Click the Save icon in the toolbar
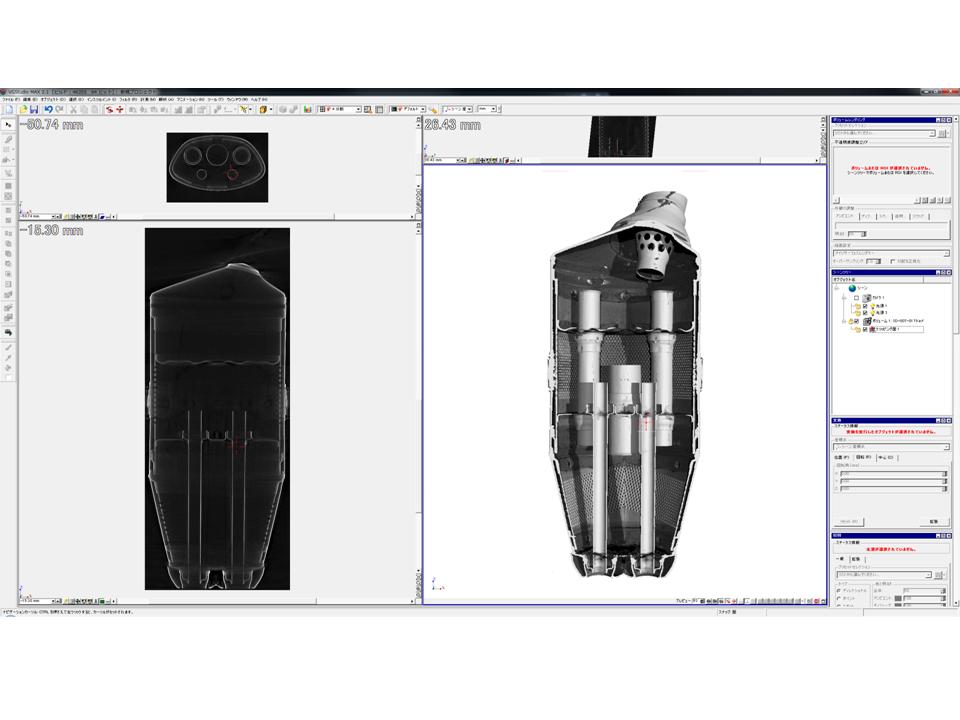The height and width of the screenshot is (720, 960). (x=33, y=109)
